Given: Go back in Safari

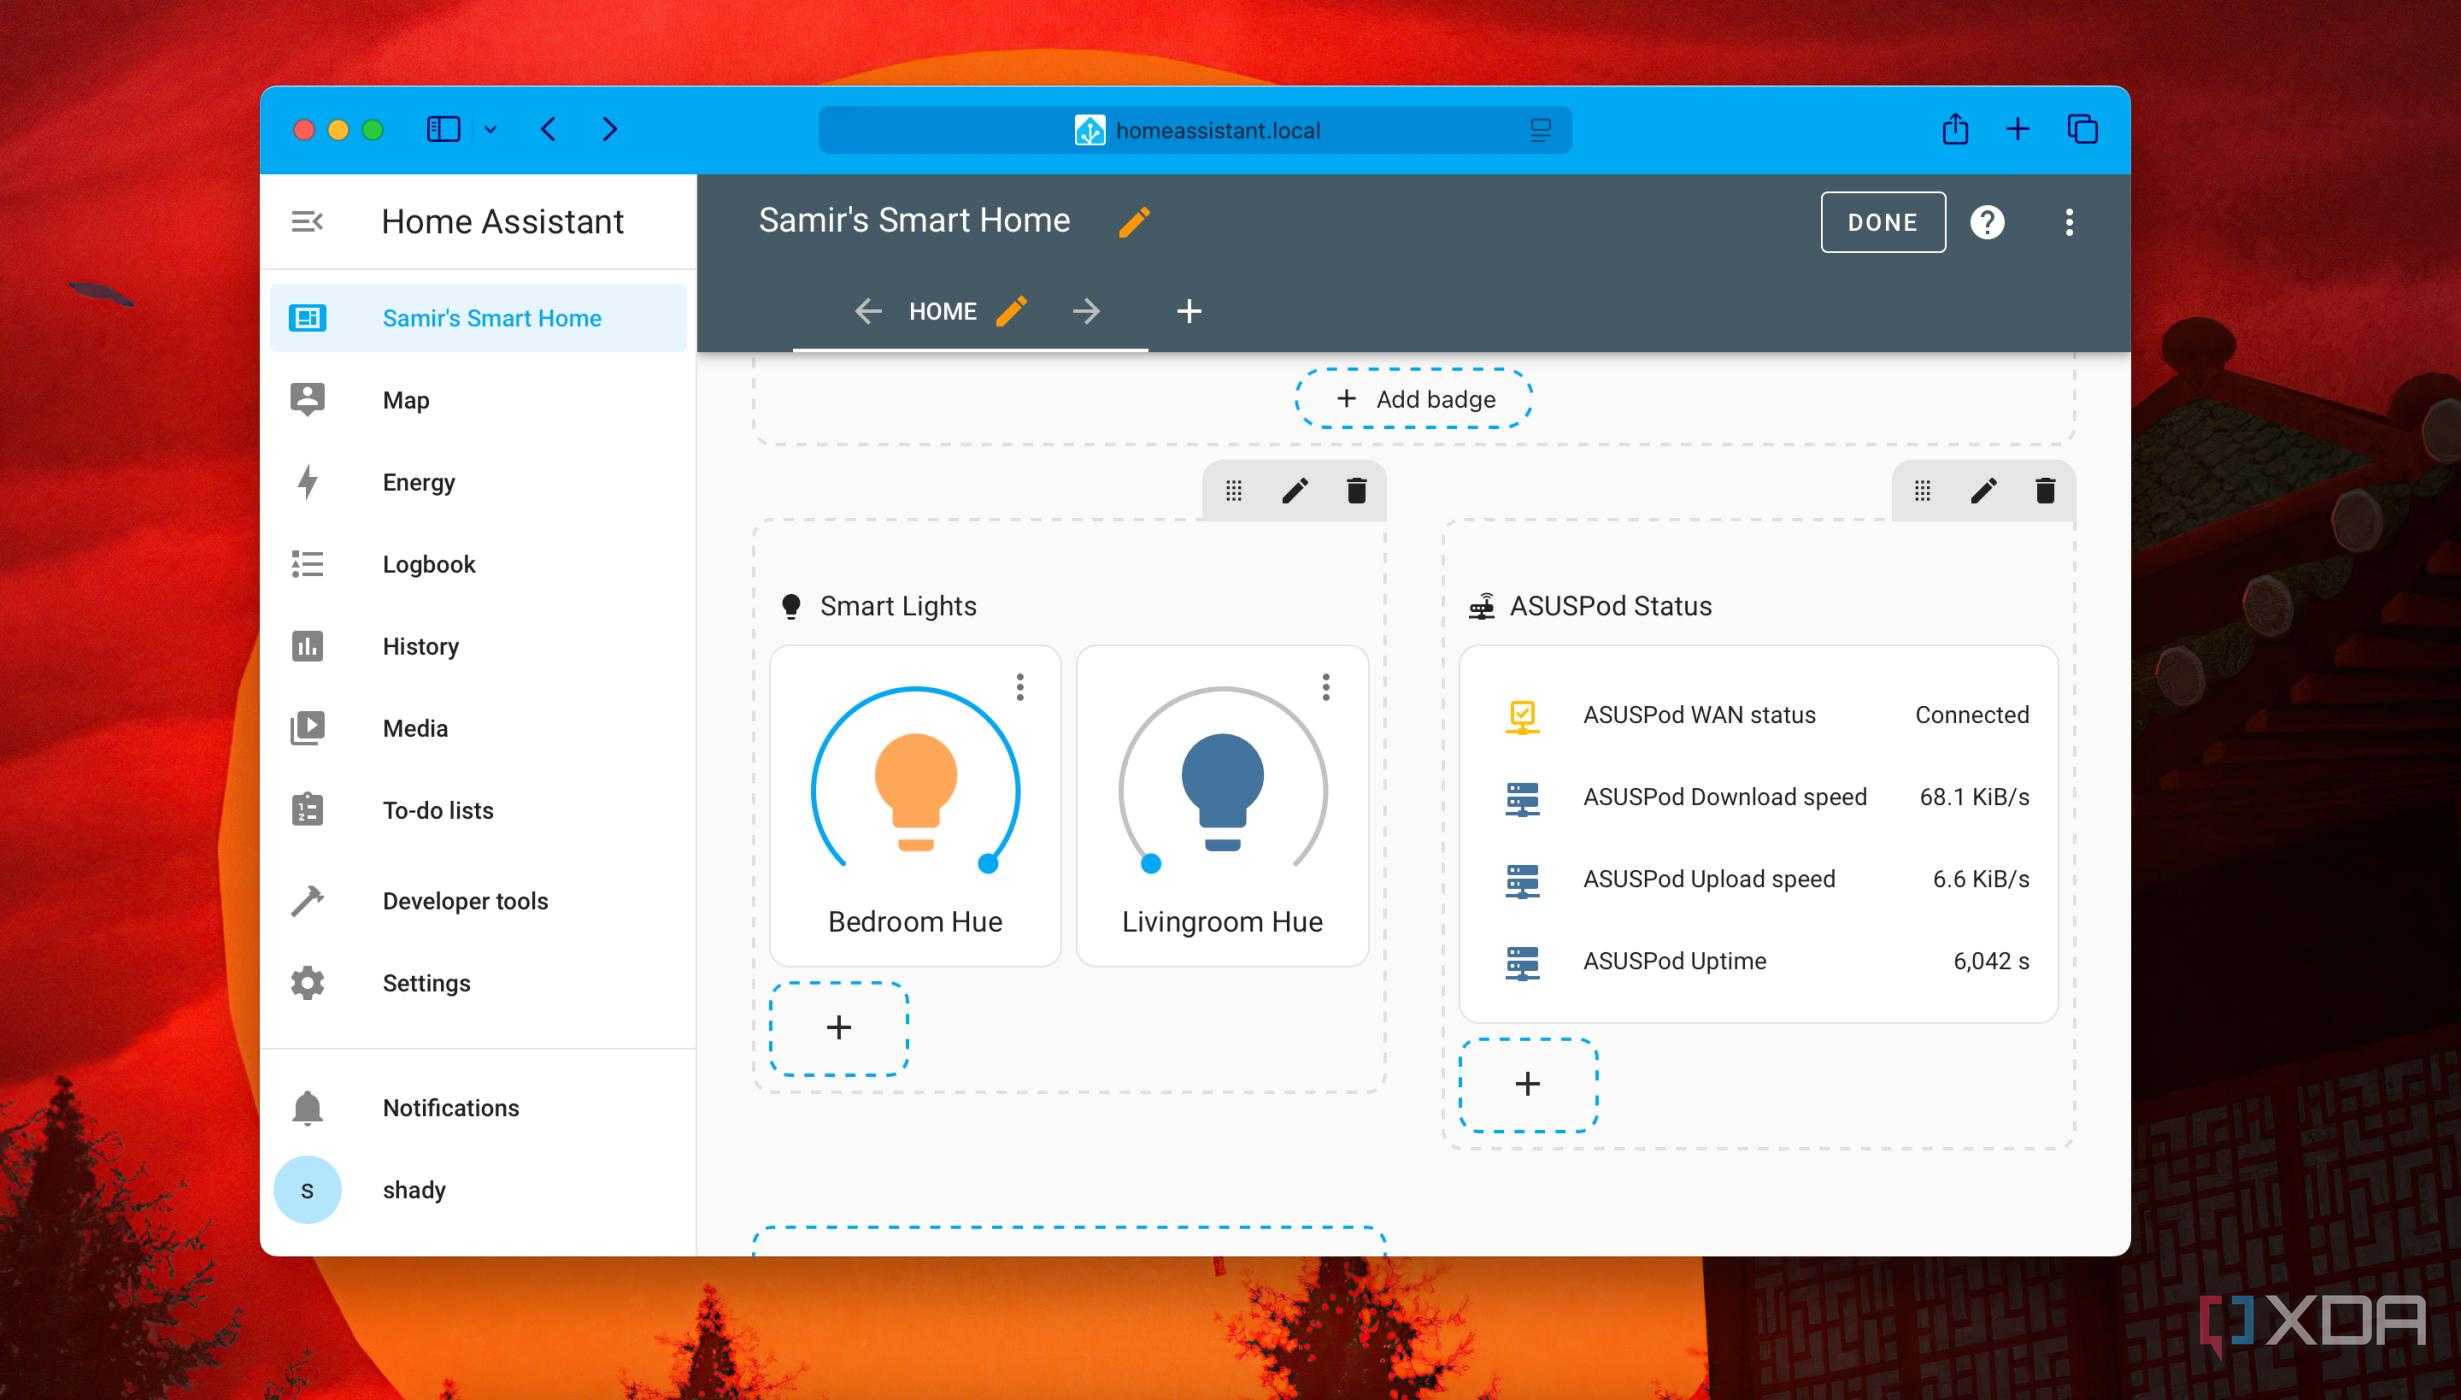Looking at the screenshot, I should [548, 129].
